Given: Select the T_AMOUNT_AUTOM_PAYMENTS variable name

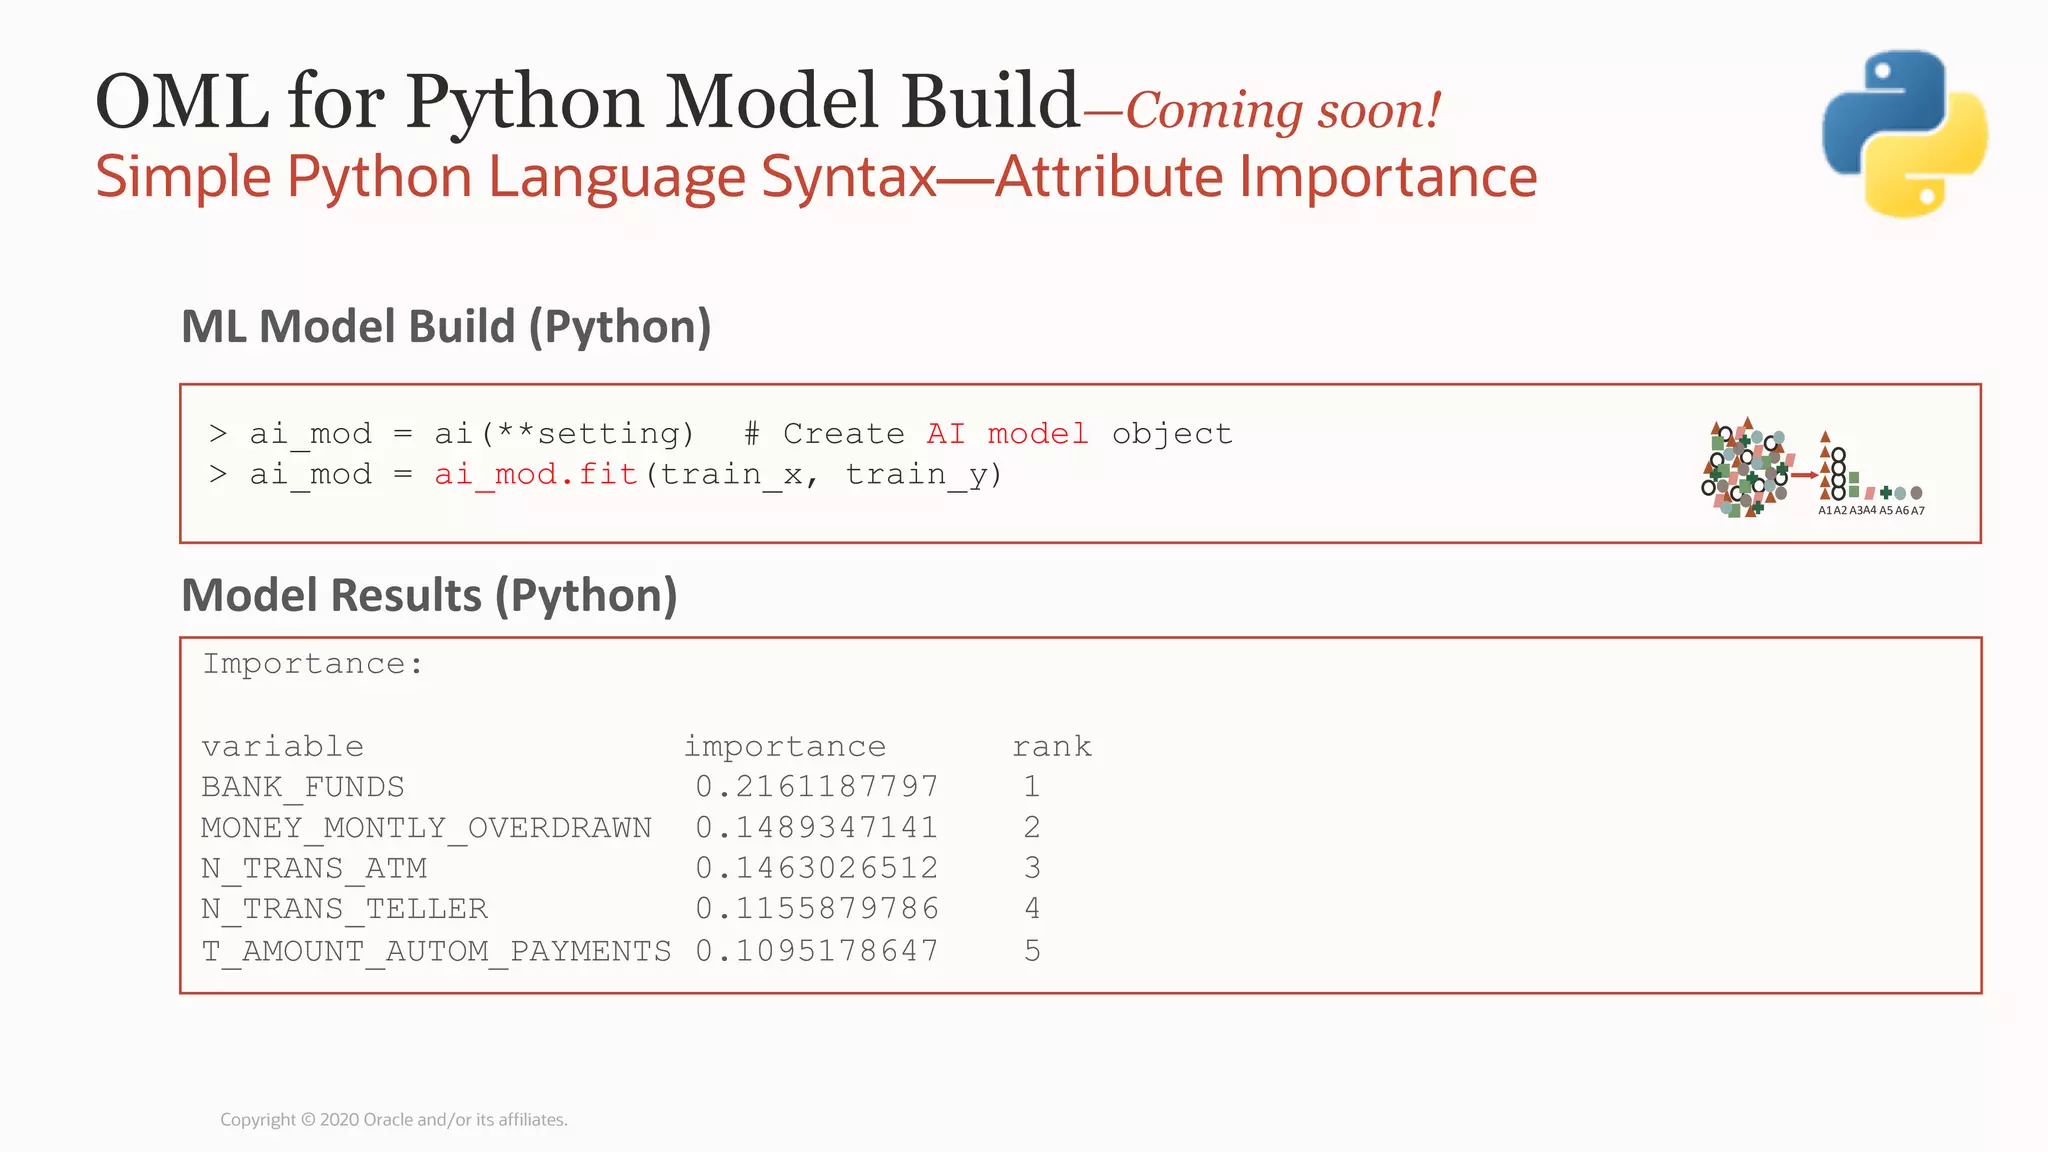Looking at the screenshot, I should point(436,952).
